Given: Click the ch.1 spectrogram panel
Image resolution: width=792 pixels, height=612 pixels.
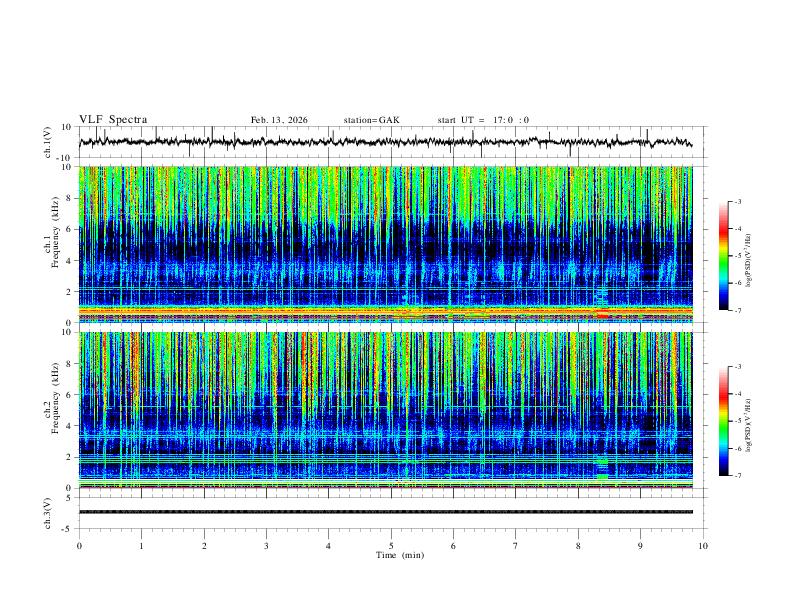Looking at the screenshot, I should coord(385,244).
